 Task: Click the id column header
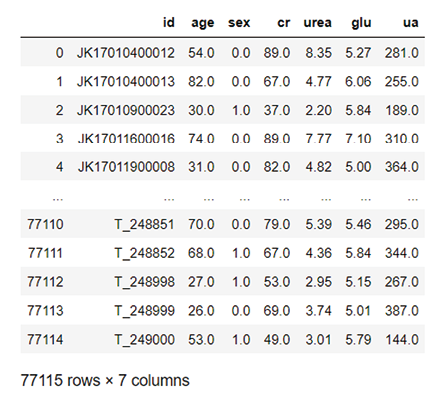[169, 23]
